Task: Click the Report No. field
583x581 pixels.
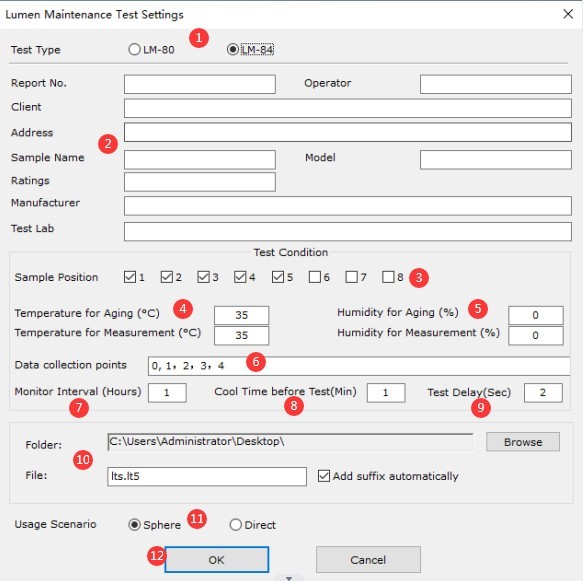Action: (200, 84)
